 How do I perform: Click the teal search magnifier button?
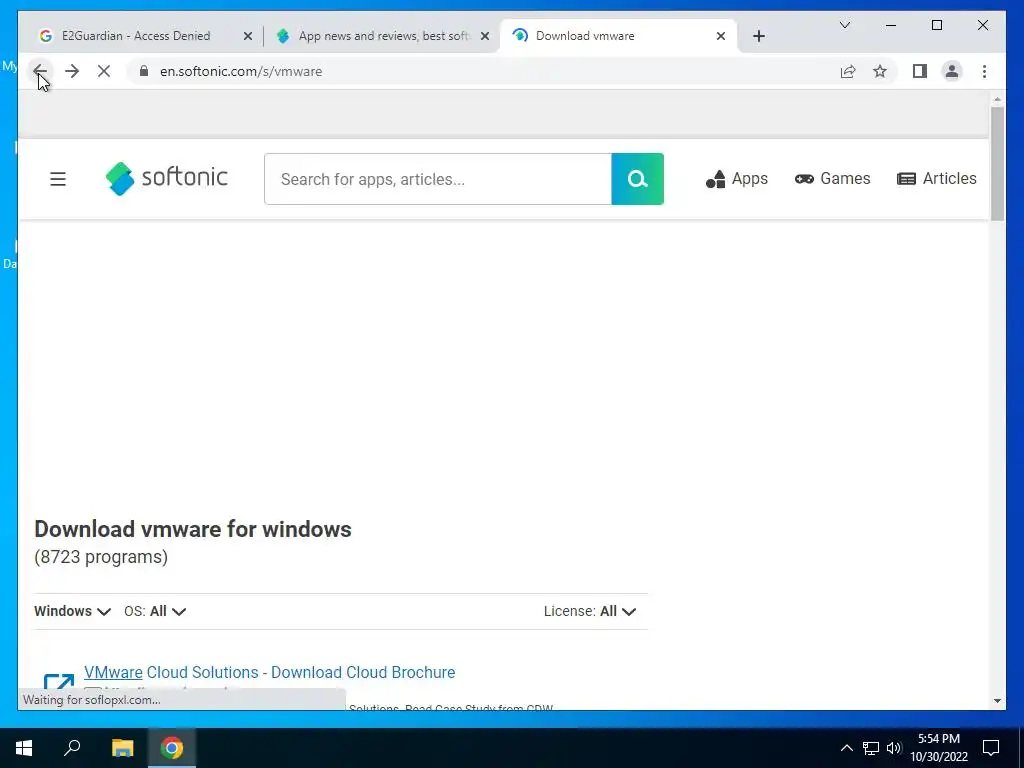point(637,179)
